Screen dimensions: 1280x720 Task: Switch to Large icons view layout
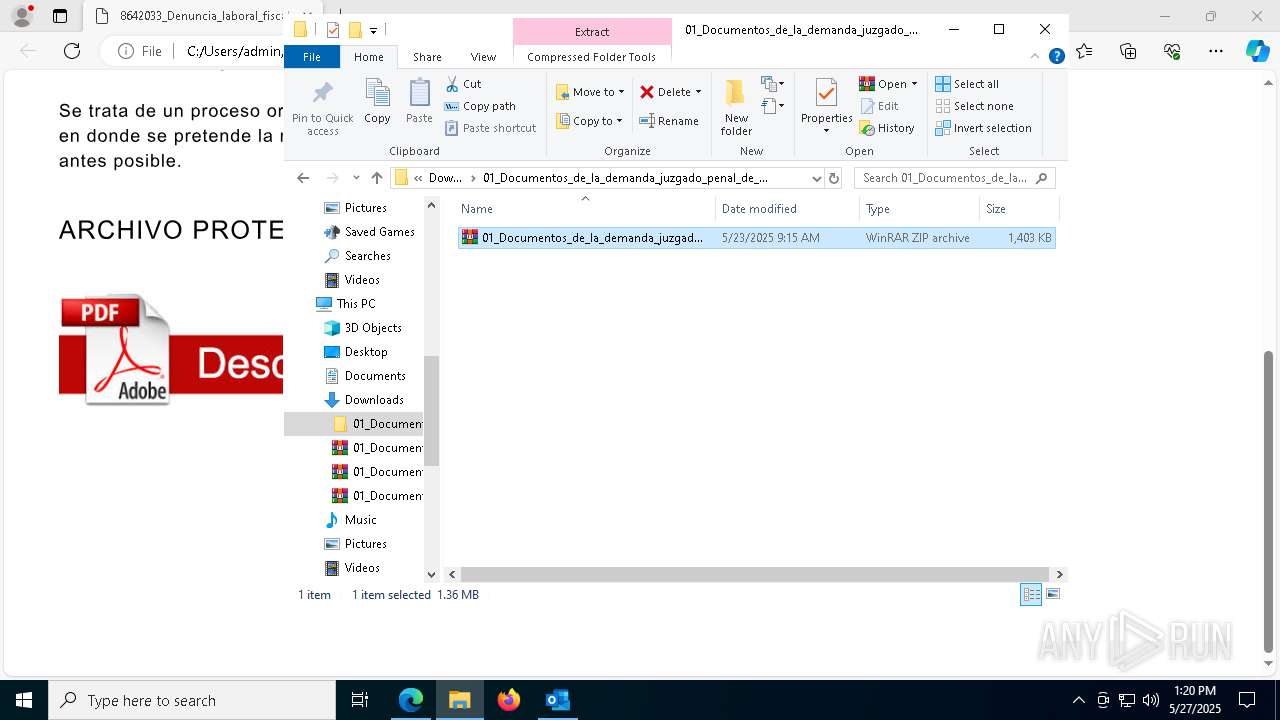coord(1052,595)
